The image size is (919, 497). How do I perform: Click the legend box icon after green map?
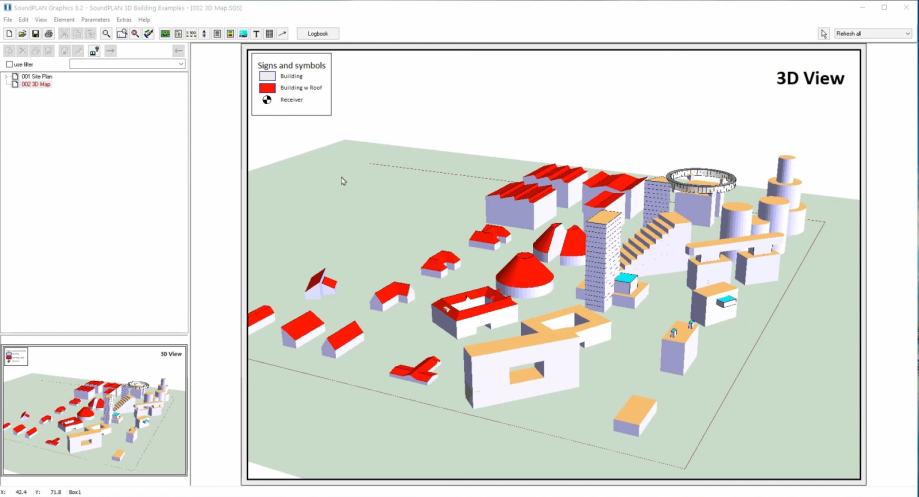pos(178,34)
